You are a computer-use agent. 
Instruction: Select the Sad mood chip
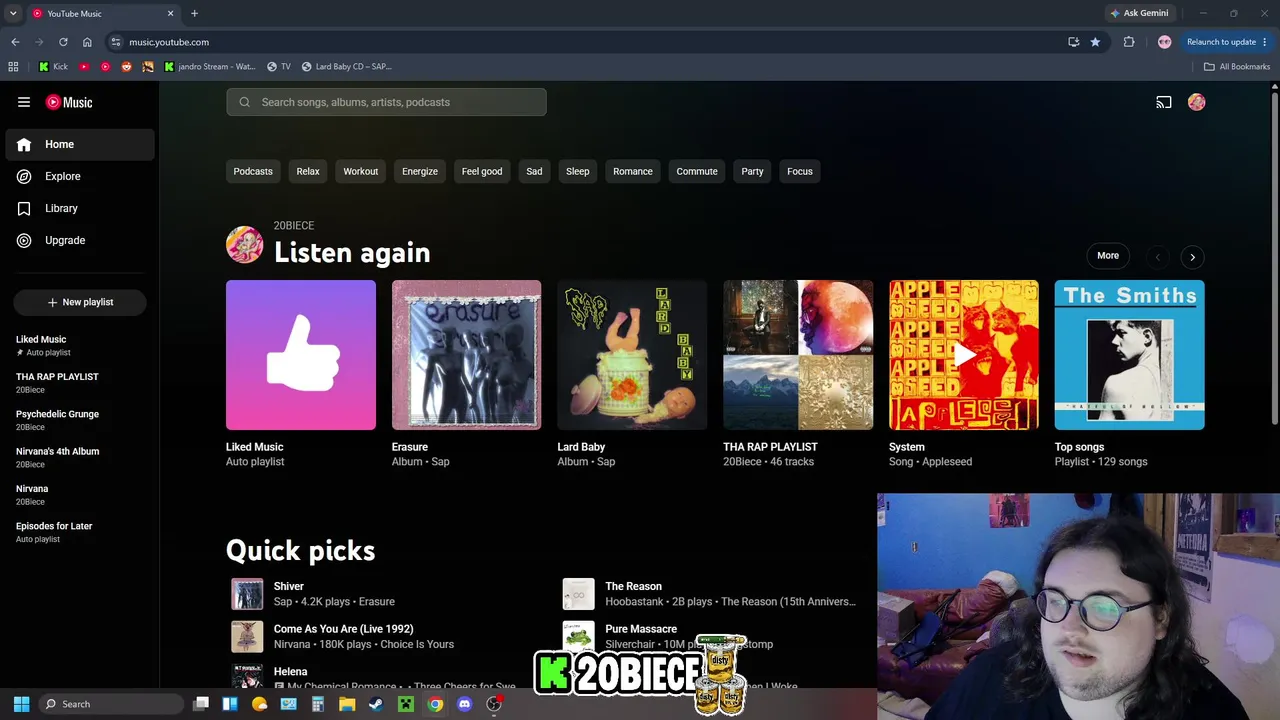coord(534,171)
